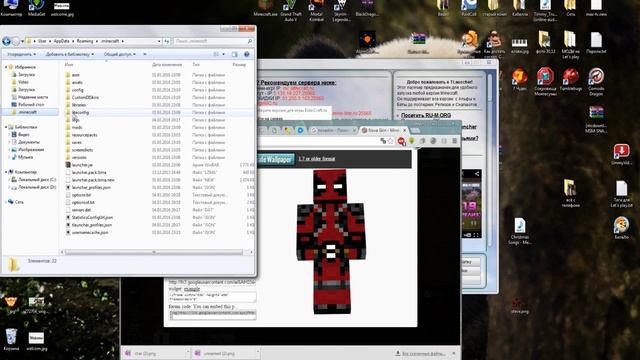Viewport: 640px width, 360px height.
Task: Open Chrome's hamburger menu
Action: (x=454, y=141)
